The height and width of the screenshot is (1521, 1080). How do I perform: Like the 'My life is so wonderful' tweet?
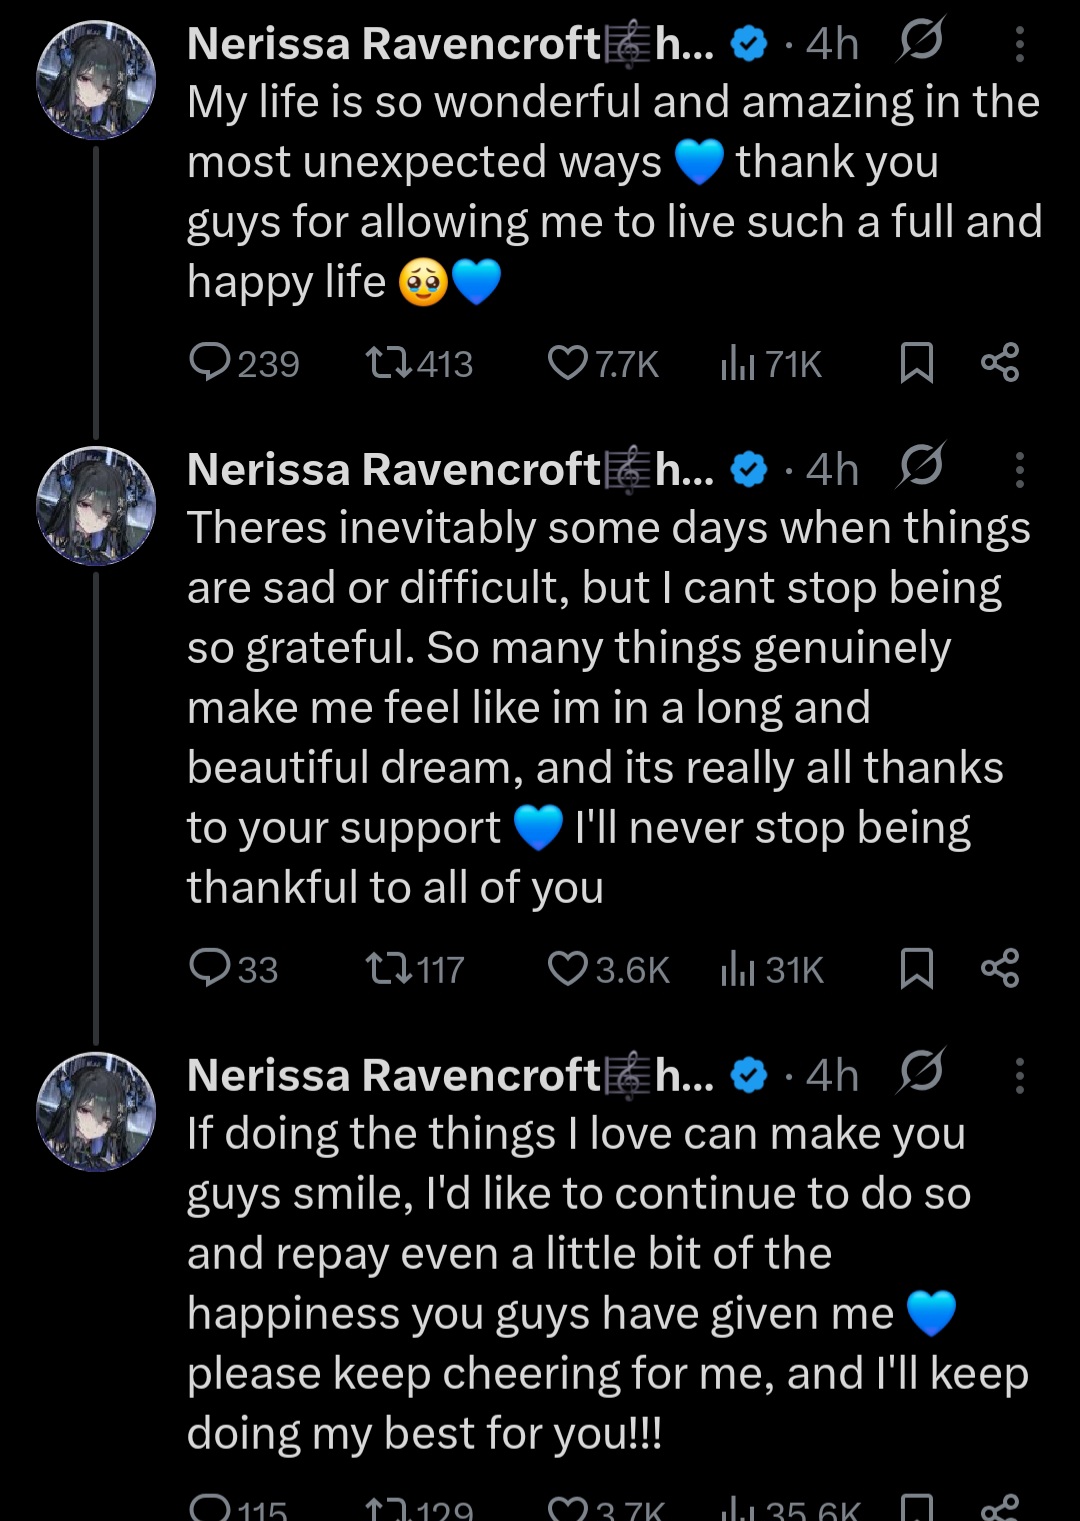click(x=567, y=363)
